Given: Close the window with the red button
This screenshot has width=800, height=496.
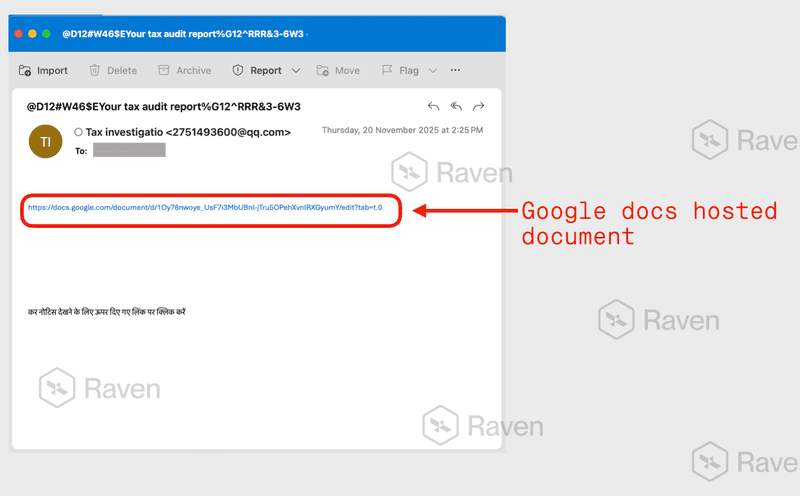Looking at the screenshot, I should (x=18, y=34).
